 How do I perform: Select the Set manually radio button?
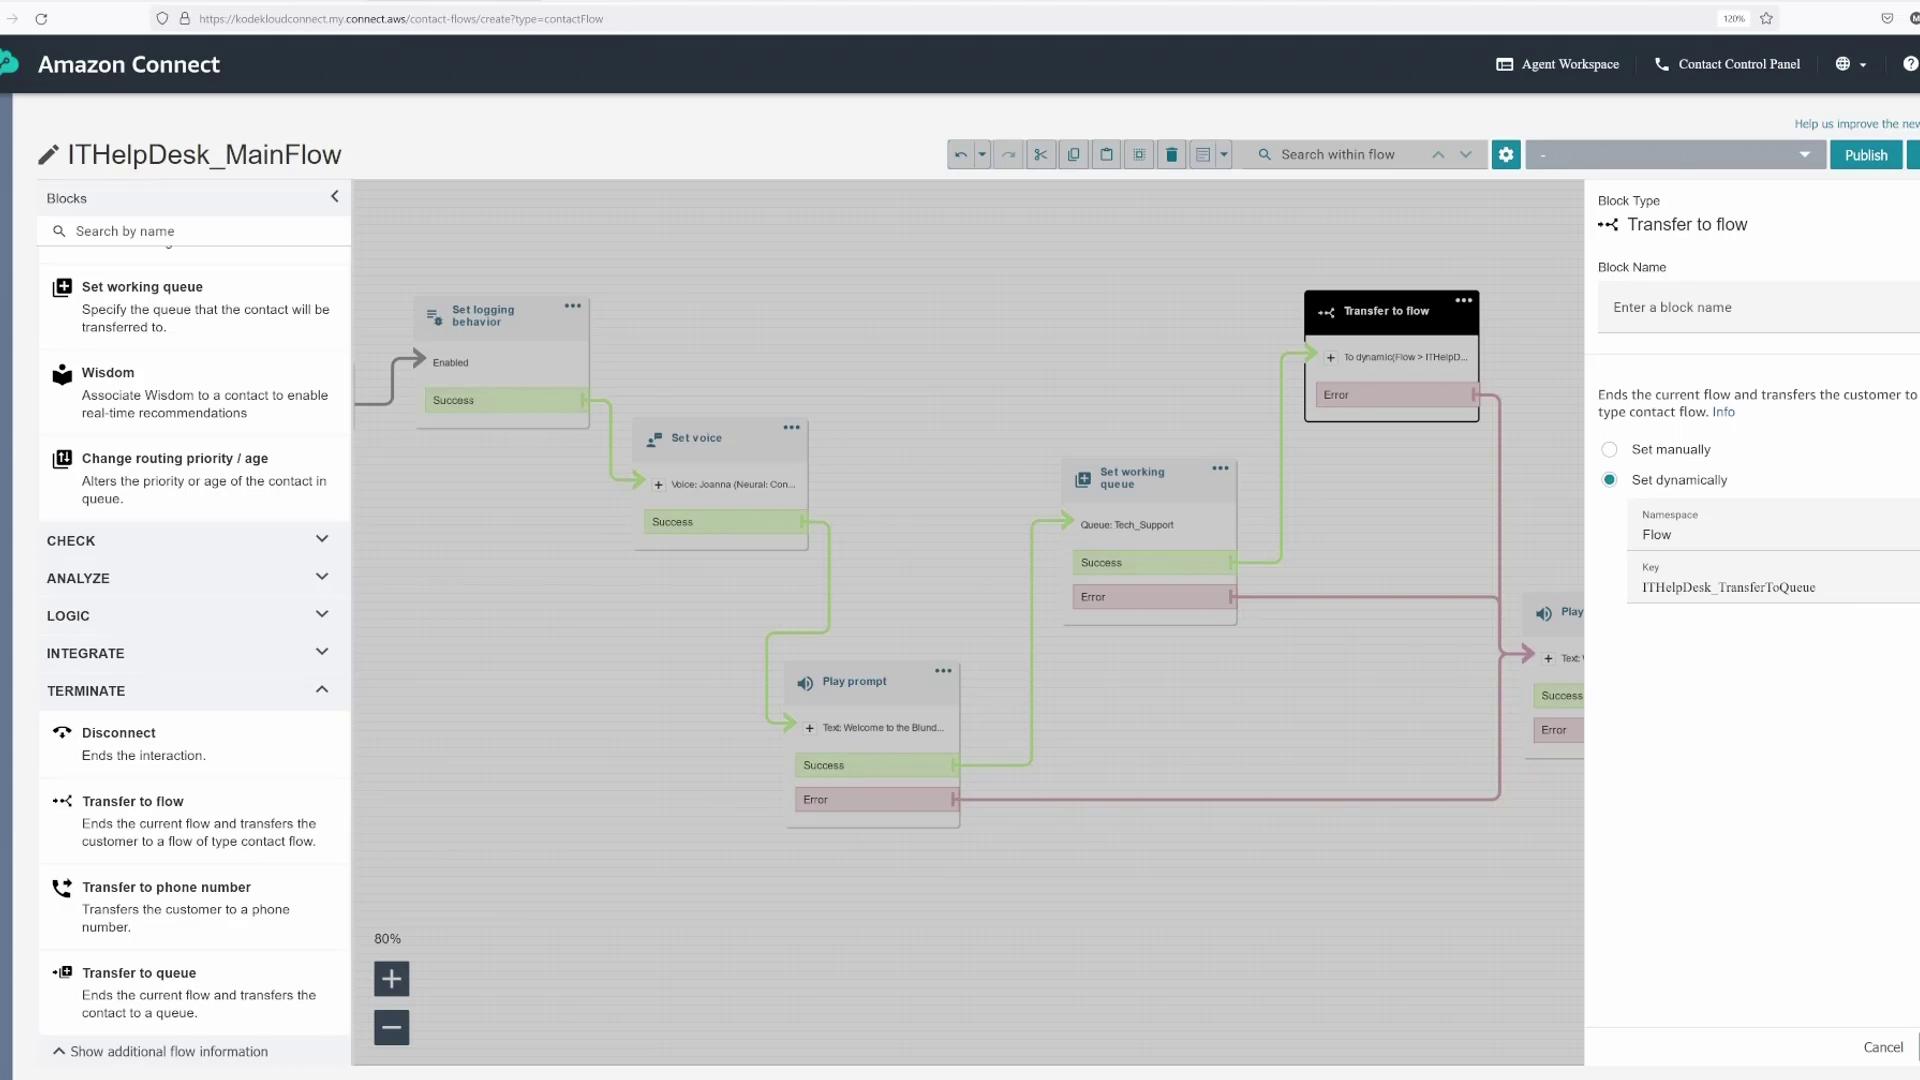[1609, 450]
